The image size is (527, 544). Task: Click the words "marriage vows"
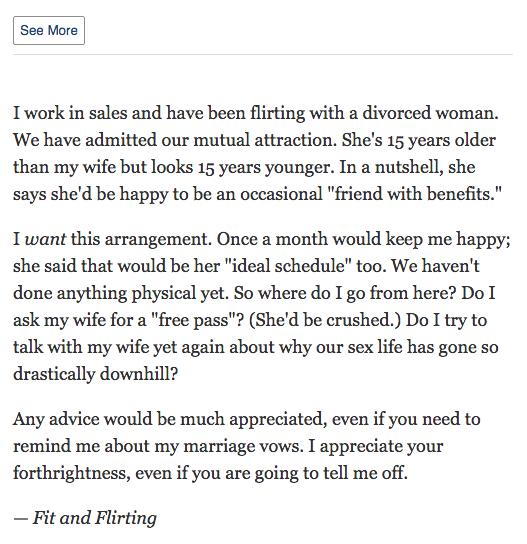241,446
